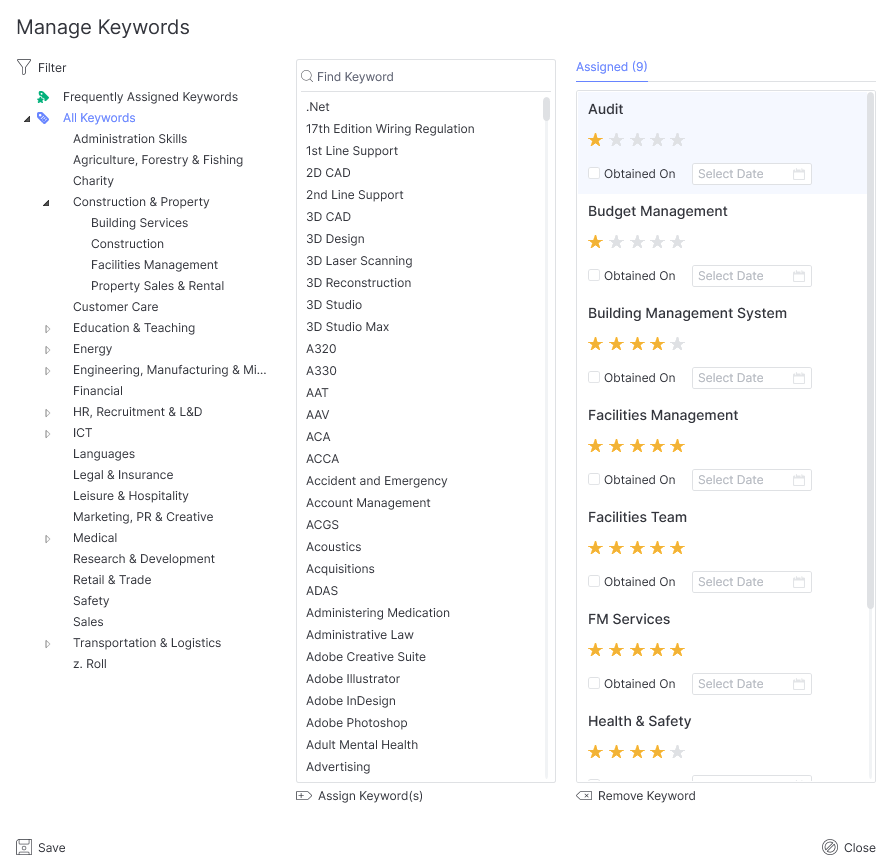
Task: Click the Find Keyword search field
Action: pos(430,76)
